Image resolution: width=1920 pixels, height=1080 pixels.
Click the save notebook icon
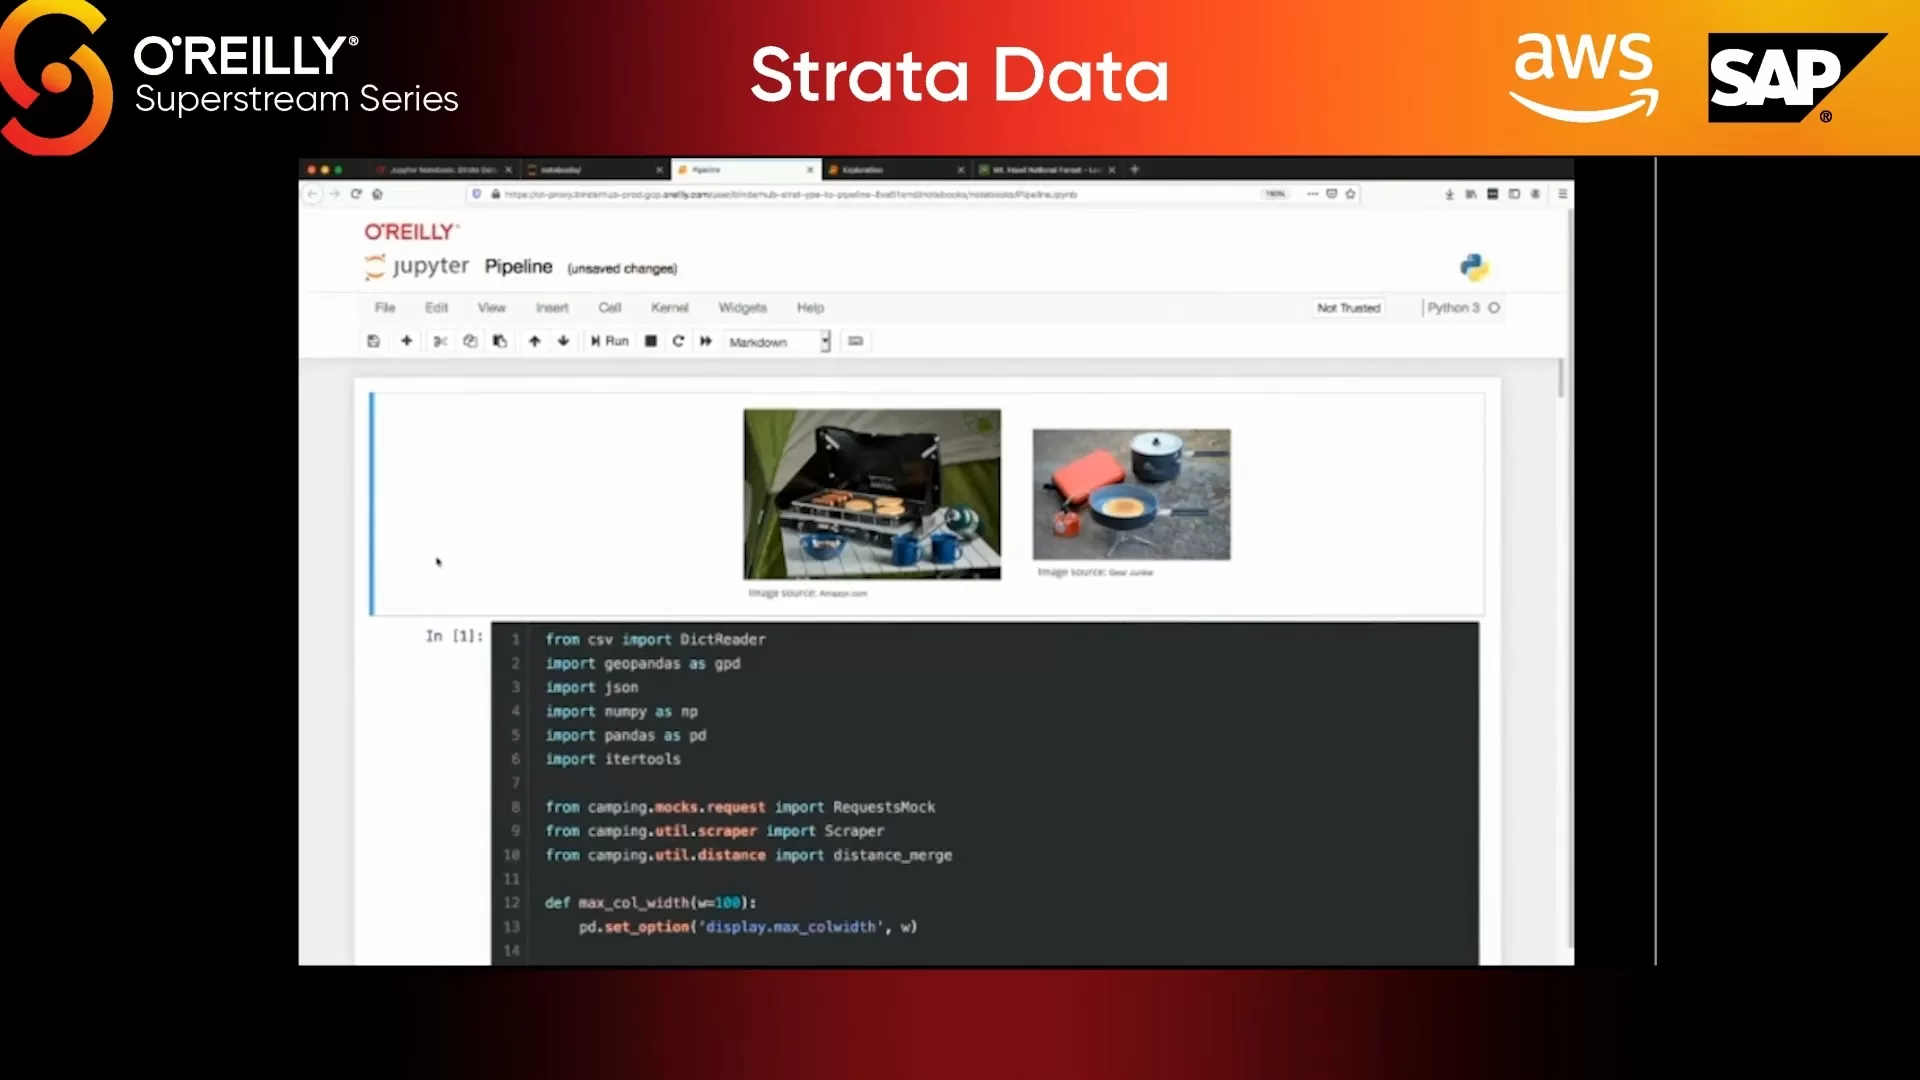point(374,341)
